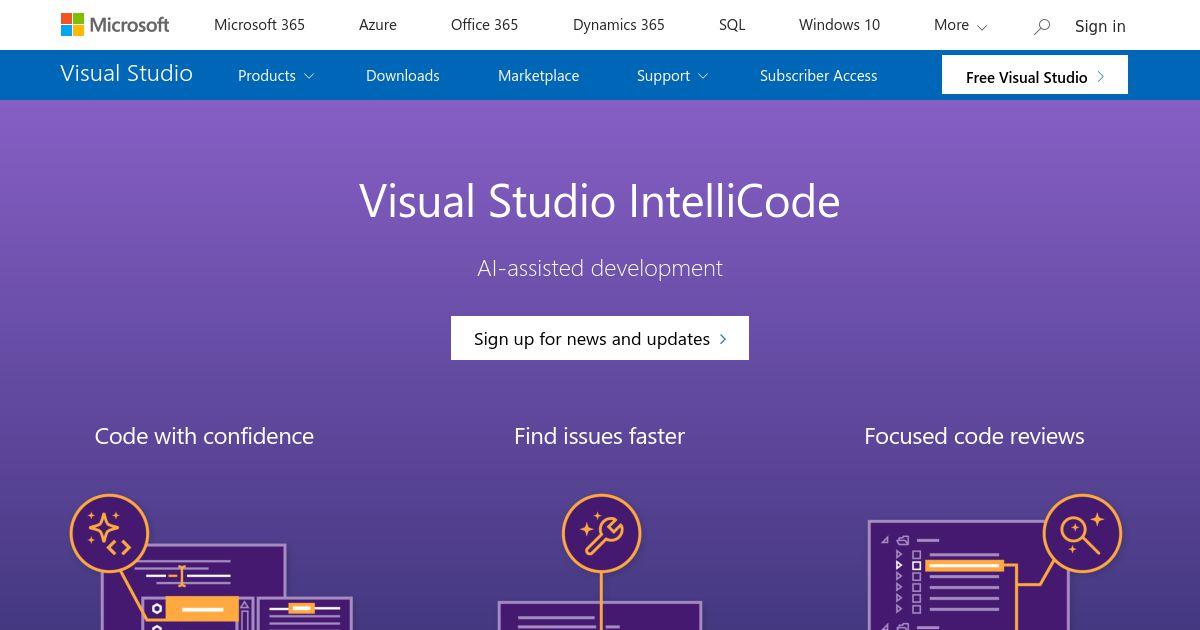Click the Visual Studio brand link

pyautogui.click(x=126, y=73)
